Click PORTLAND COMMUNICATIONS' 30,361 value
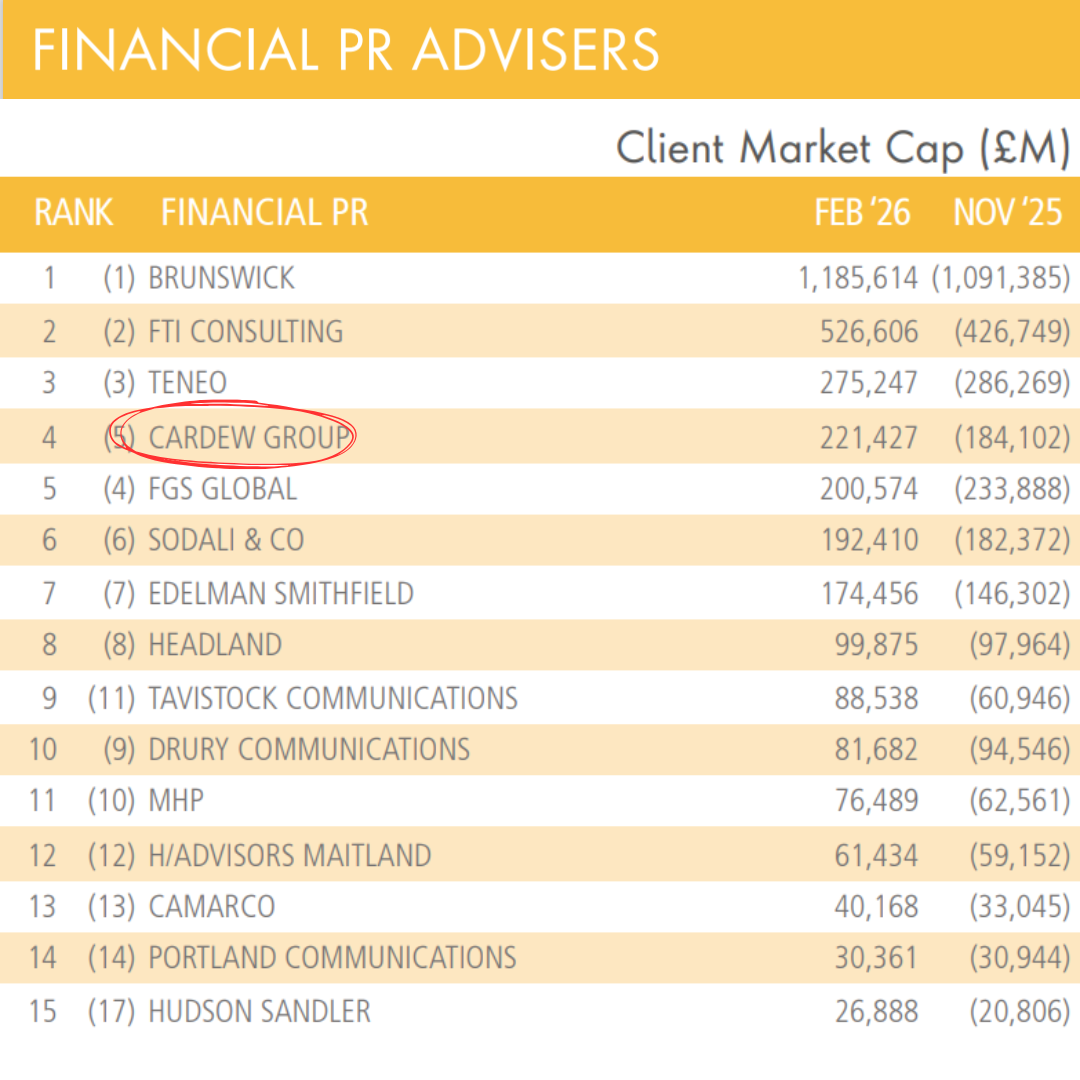The image size is (1080, 1080). [x=875, y=958]
